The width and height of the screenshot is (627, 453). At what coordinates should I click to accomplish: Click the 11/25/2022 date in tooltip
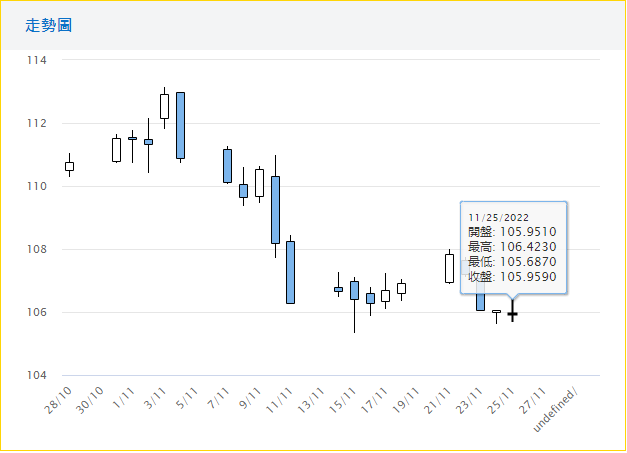tap(498, 217)
